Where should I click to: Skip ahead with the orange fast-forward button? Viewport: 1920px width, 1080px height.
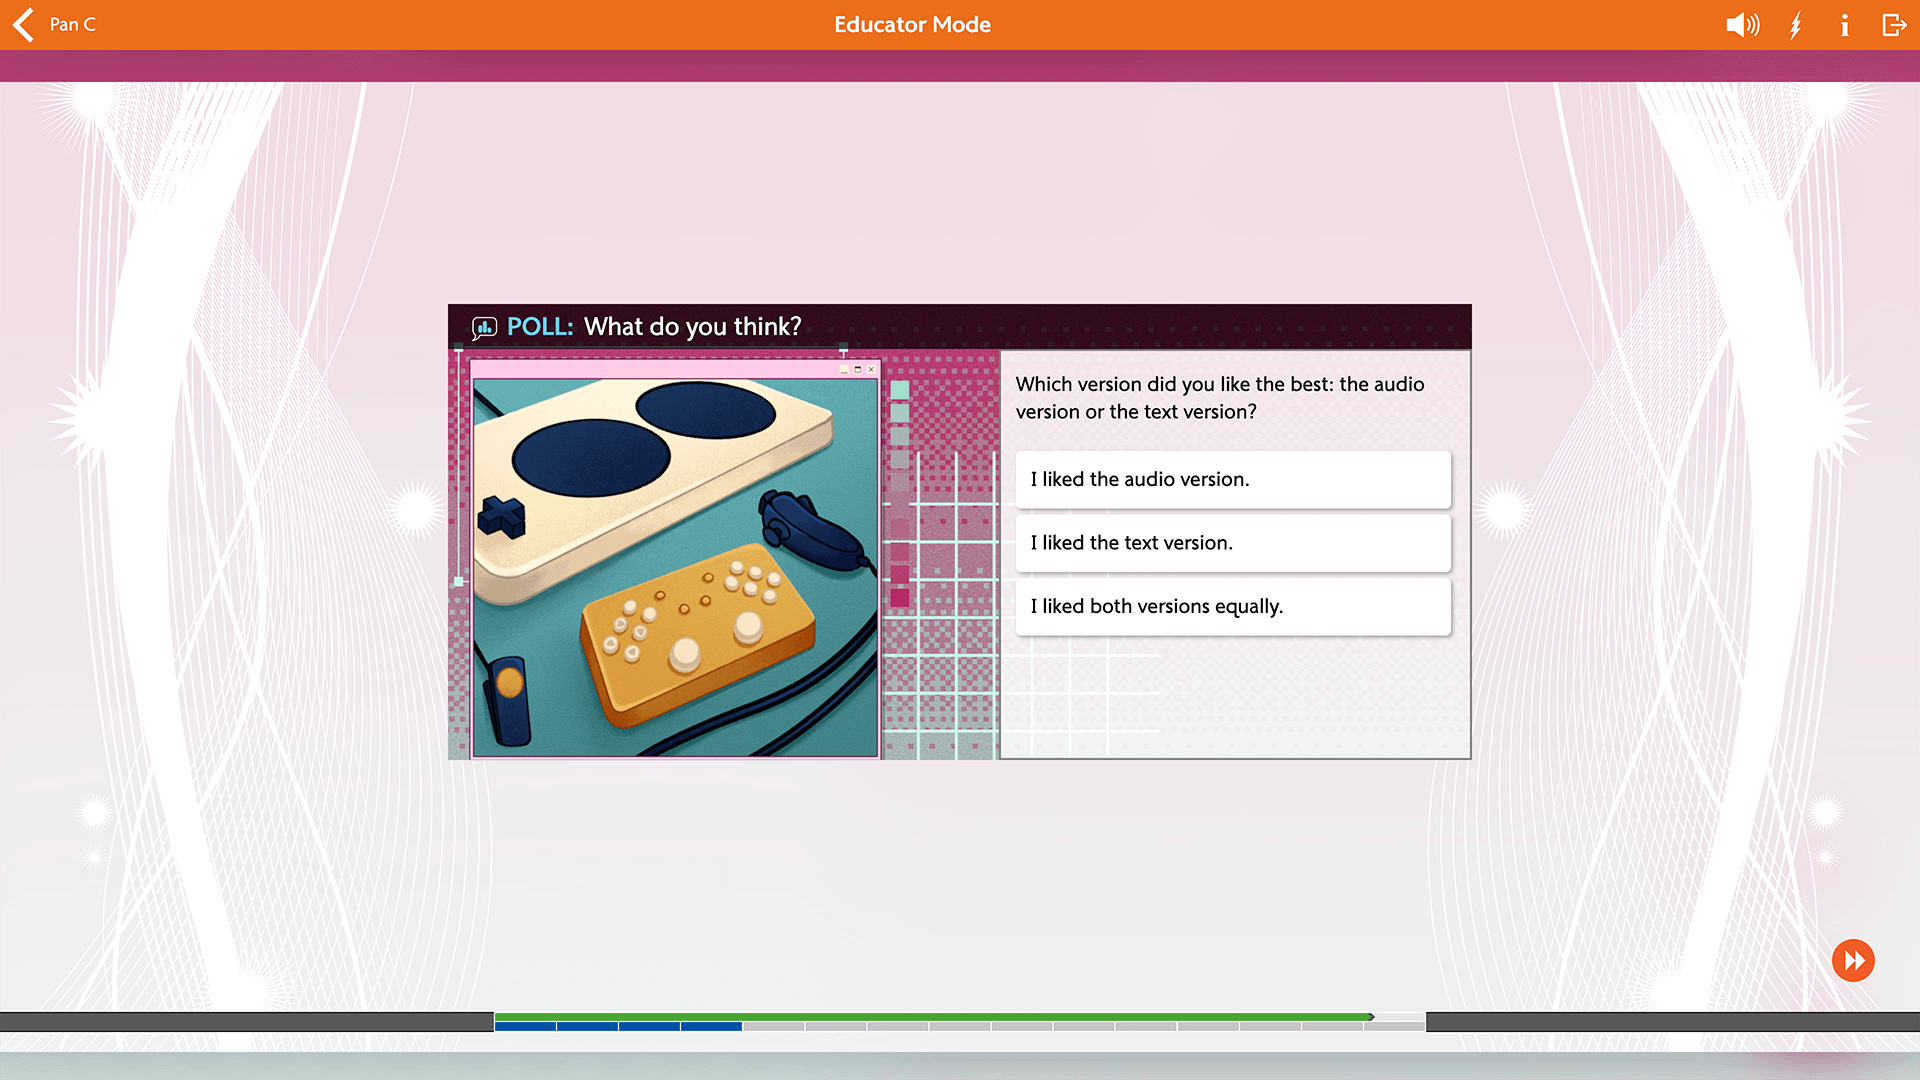point(1853,961)
